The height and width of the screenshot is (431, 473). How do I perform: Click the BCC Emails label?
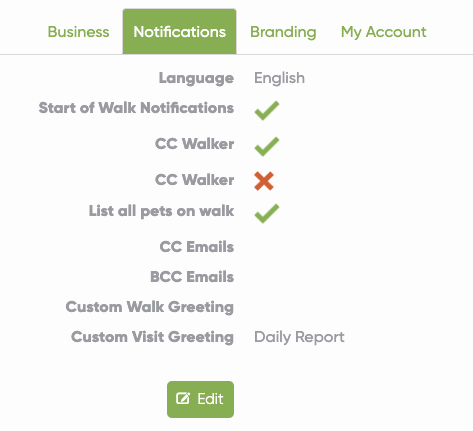(x=192, y=277)
